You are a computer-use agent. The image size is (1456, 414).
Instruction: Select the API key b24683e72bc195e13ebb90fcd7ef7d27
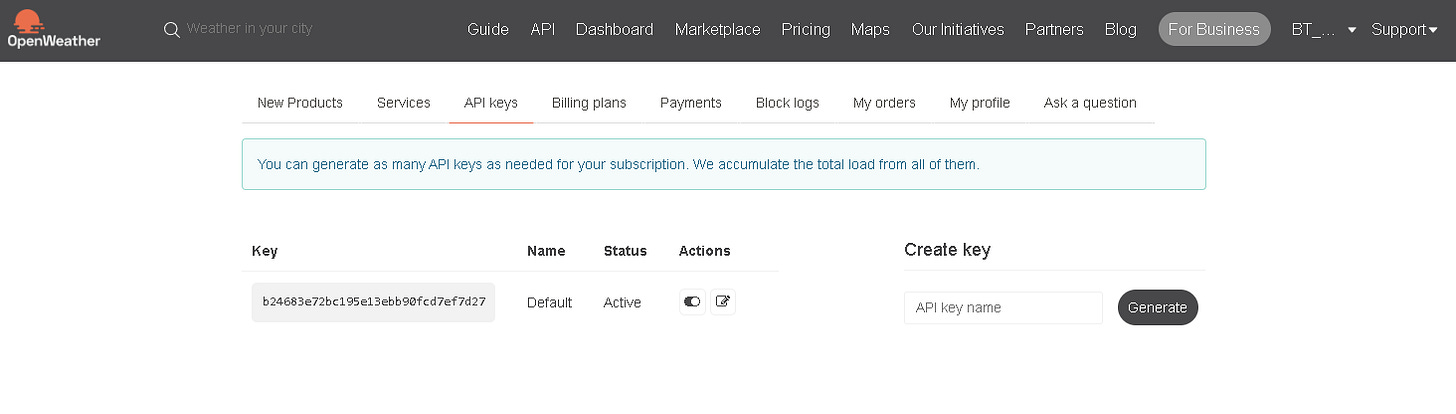[374, 301]
